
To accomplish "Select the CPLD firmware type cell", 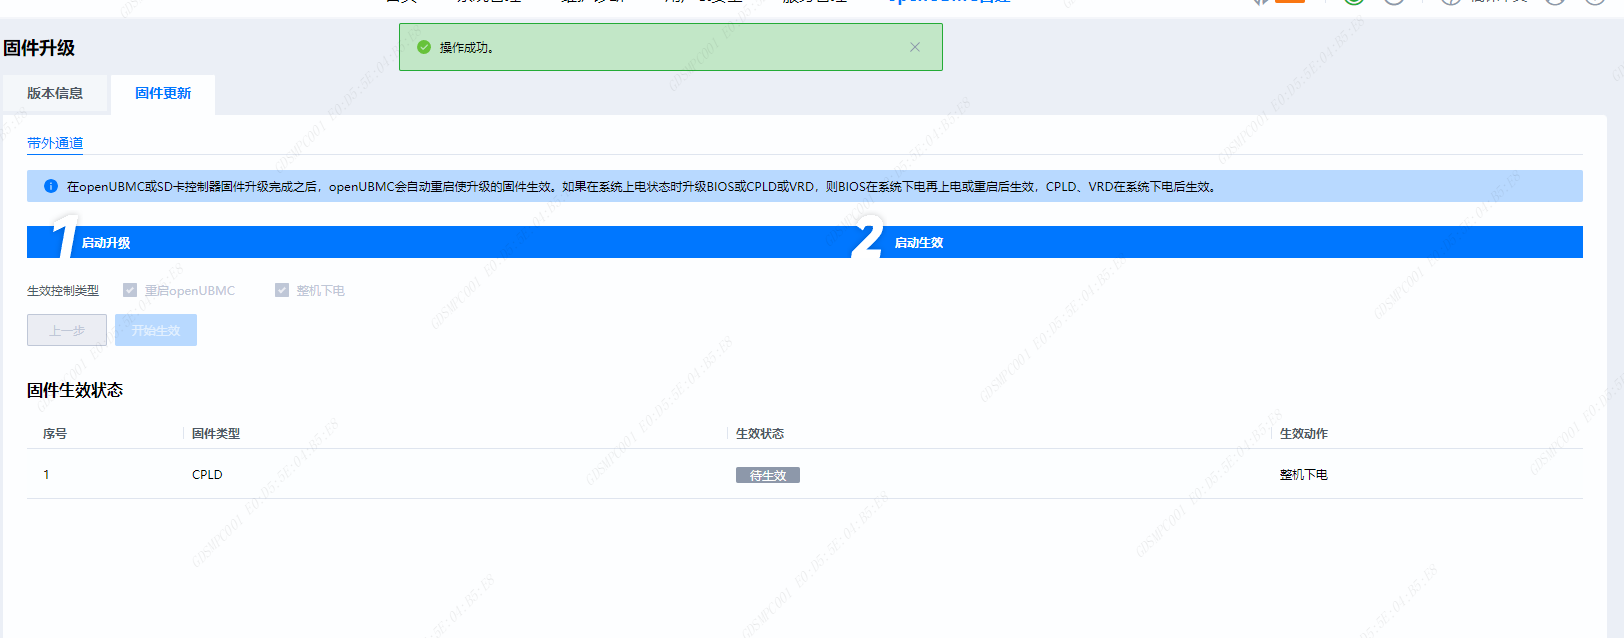I will 207,475.
